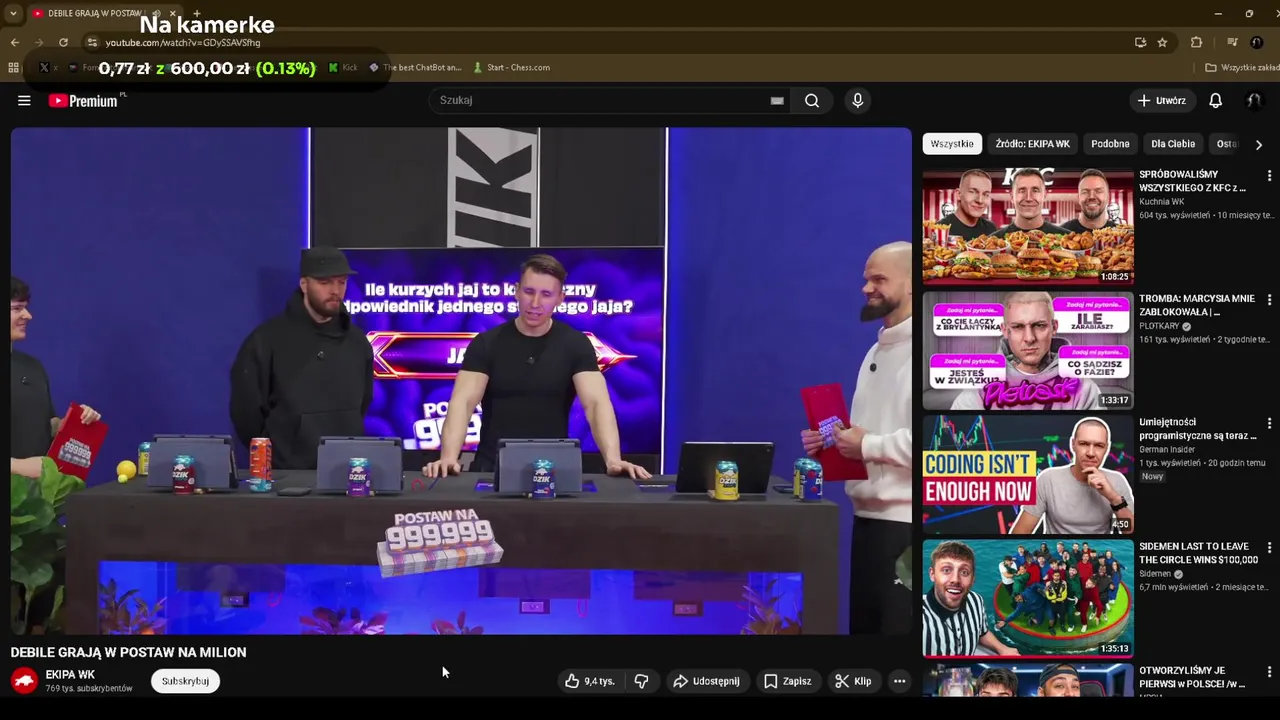Show next filter chips with arrow

(x=1258, y=144)
